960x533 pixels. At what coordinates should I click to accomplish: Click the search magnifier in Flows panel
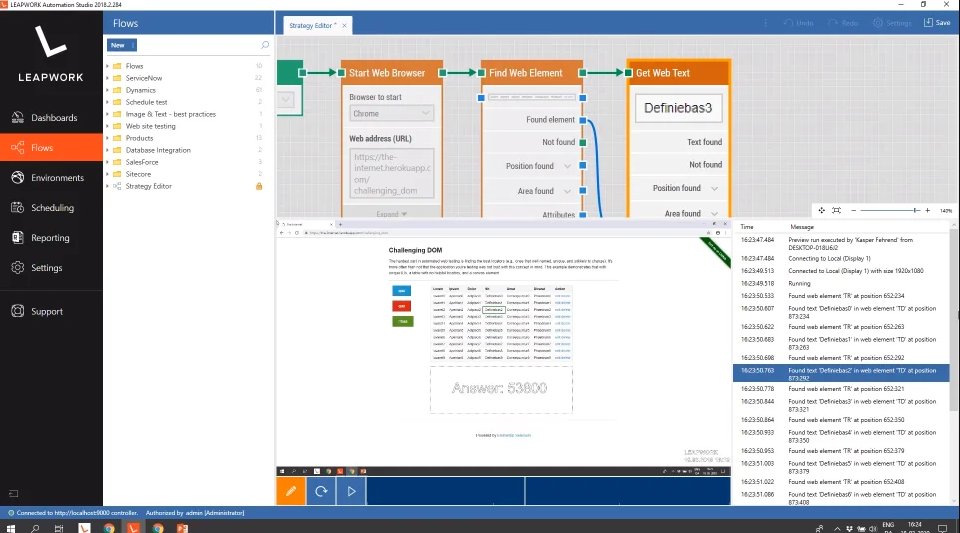pyautogui.click(x=264, y=45)
